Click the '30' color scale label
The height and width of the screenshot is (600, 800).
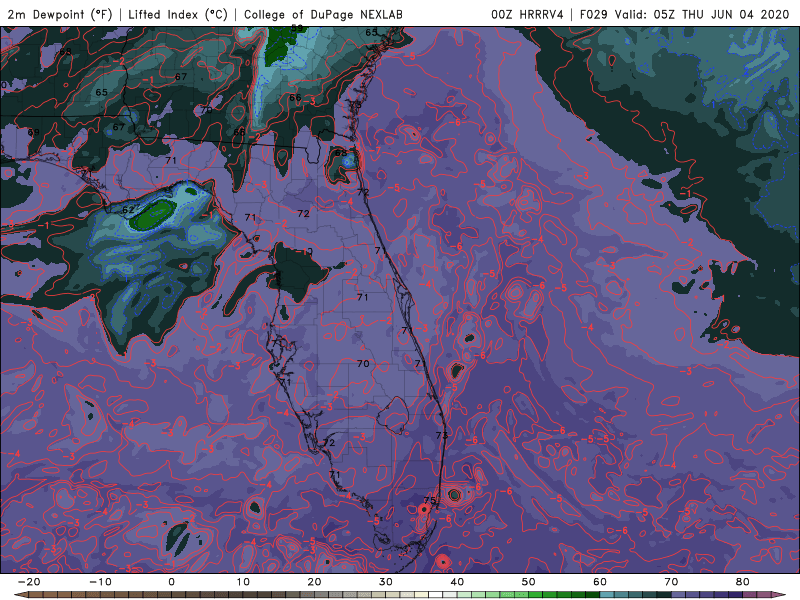tap(386, 582)
